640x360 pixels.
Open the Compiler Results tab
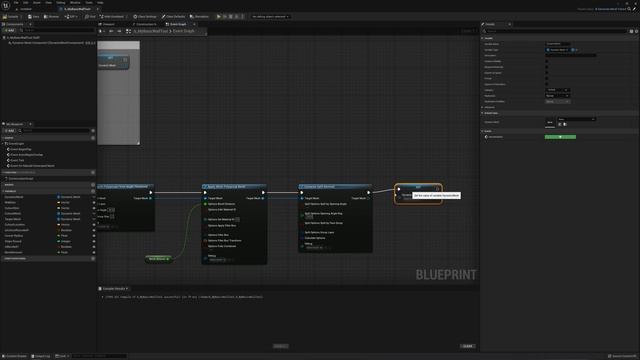[113, 289]
